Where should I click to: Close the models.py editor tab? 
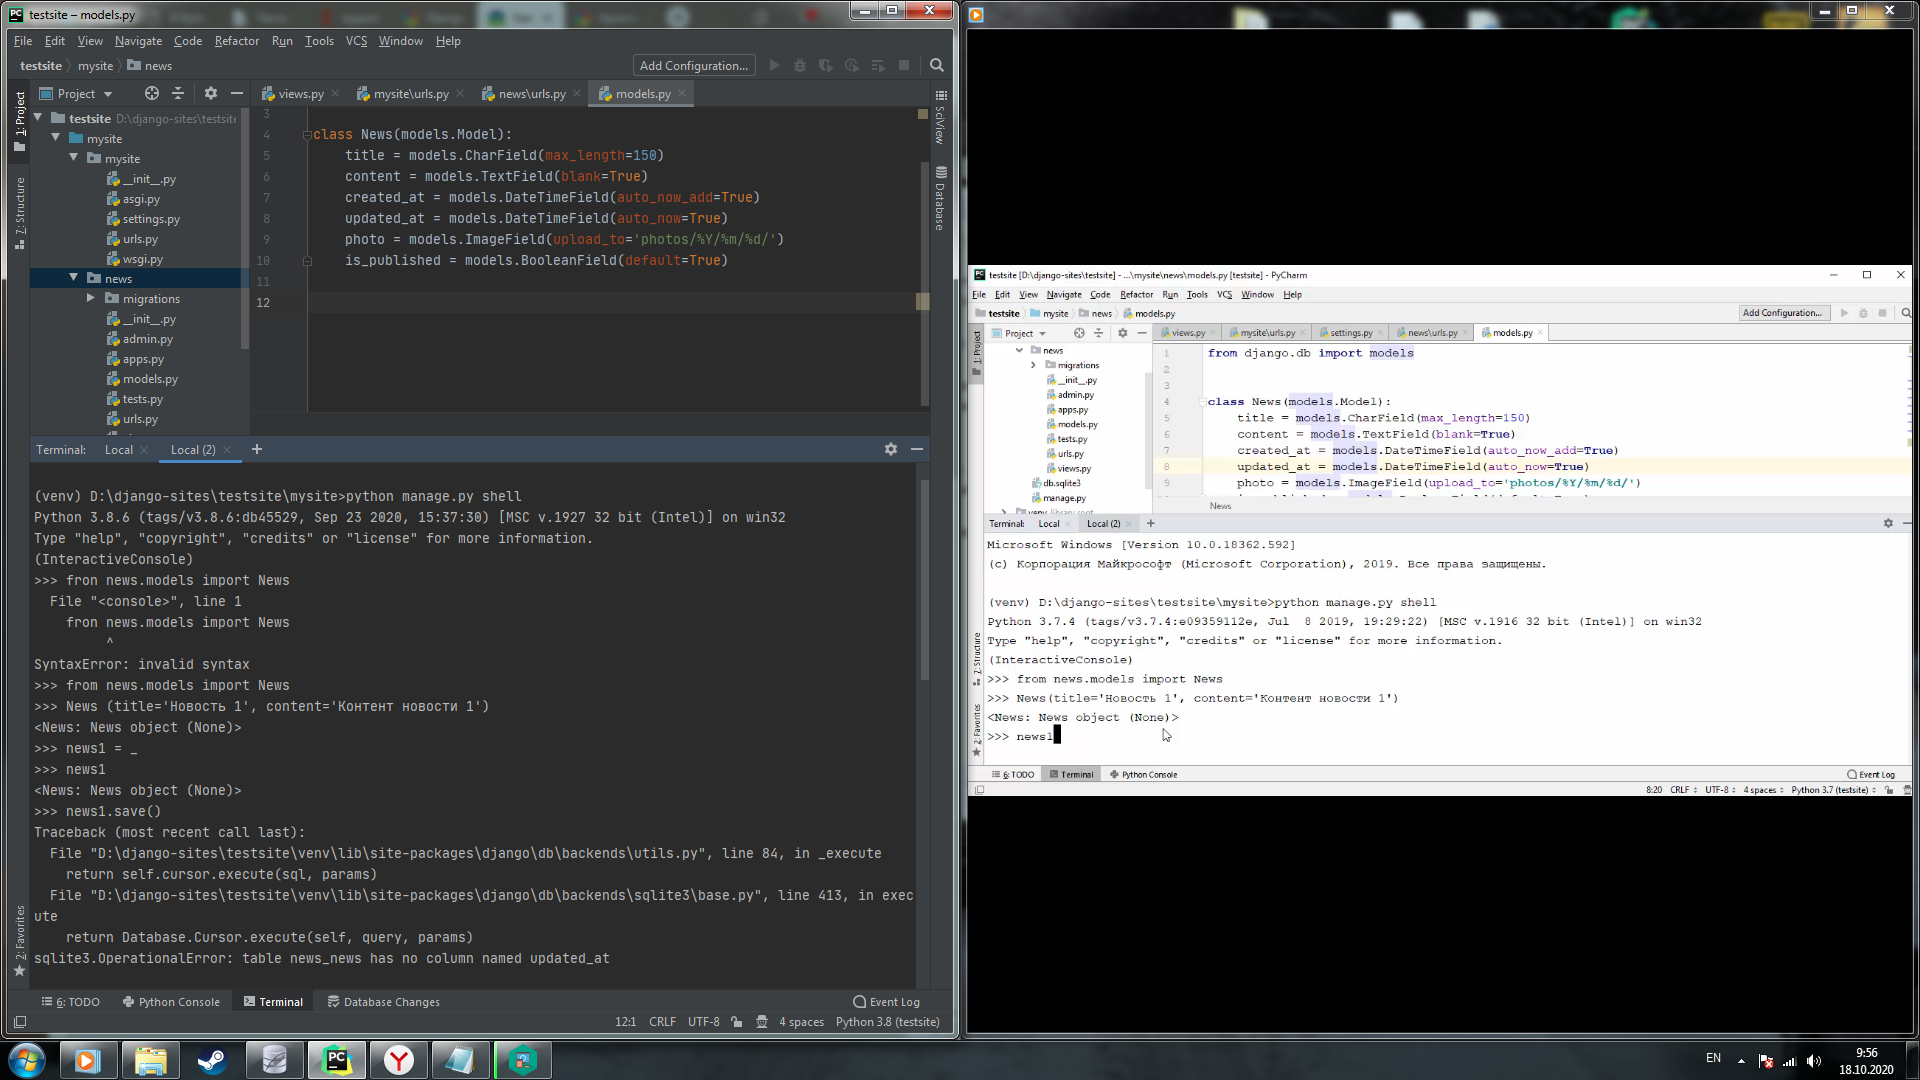682,94
